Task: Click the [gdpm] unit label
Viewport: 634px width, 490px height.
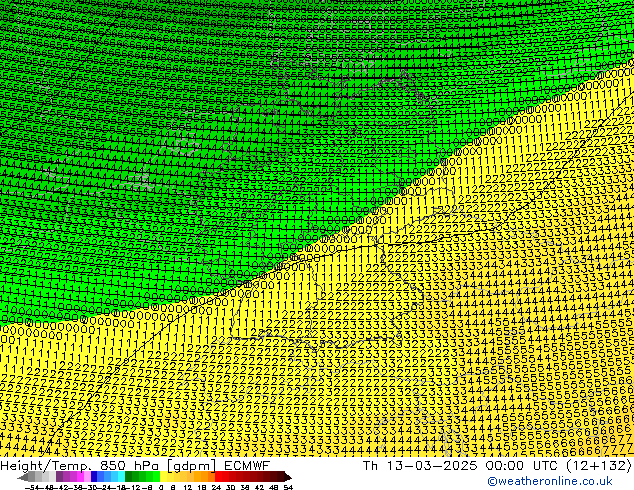Action: click(x=192, y=466)
